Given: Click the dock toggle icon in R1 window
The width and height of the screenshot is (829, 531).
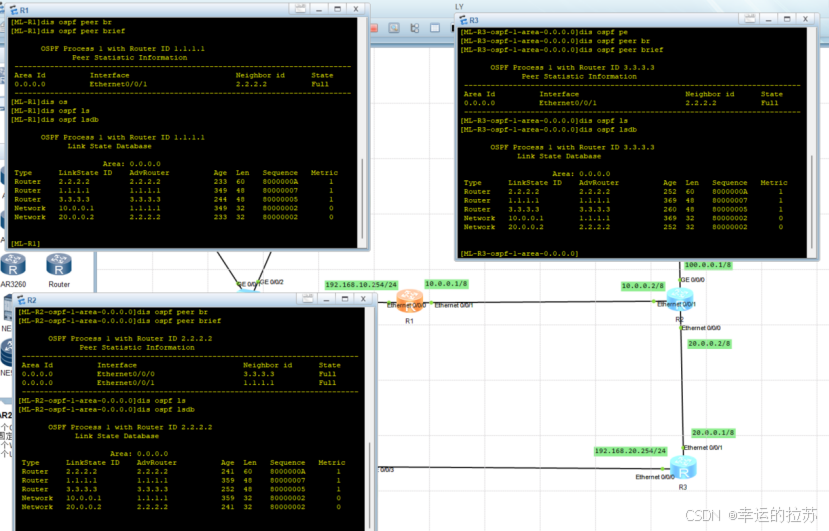Looking at the screenshot, I should pyautogui.click(x=300, y=8).
